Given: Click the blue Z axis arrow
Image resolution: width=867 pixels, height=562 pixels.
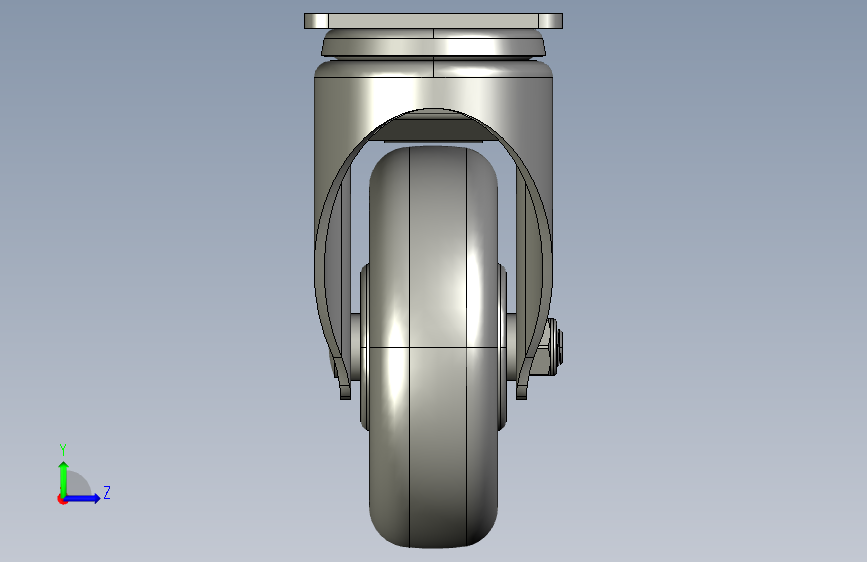Looking at the screenshot, I should (83, 498).
